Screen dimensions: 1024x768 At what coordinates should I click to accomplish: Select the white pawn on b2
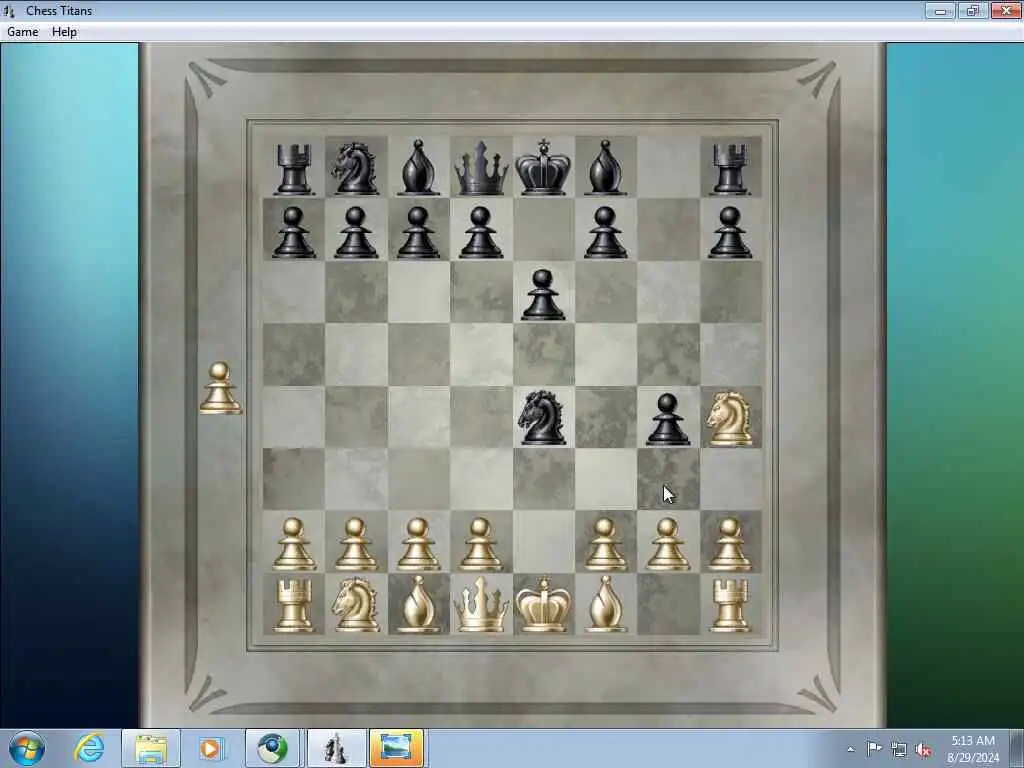[355, 544]
